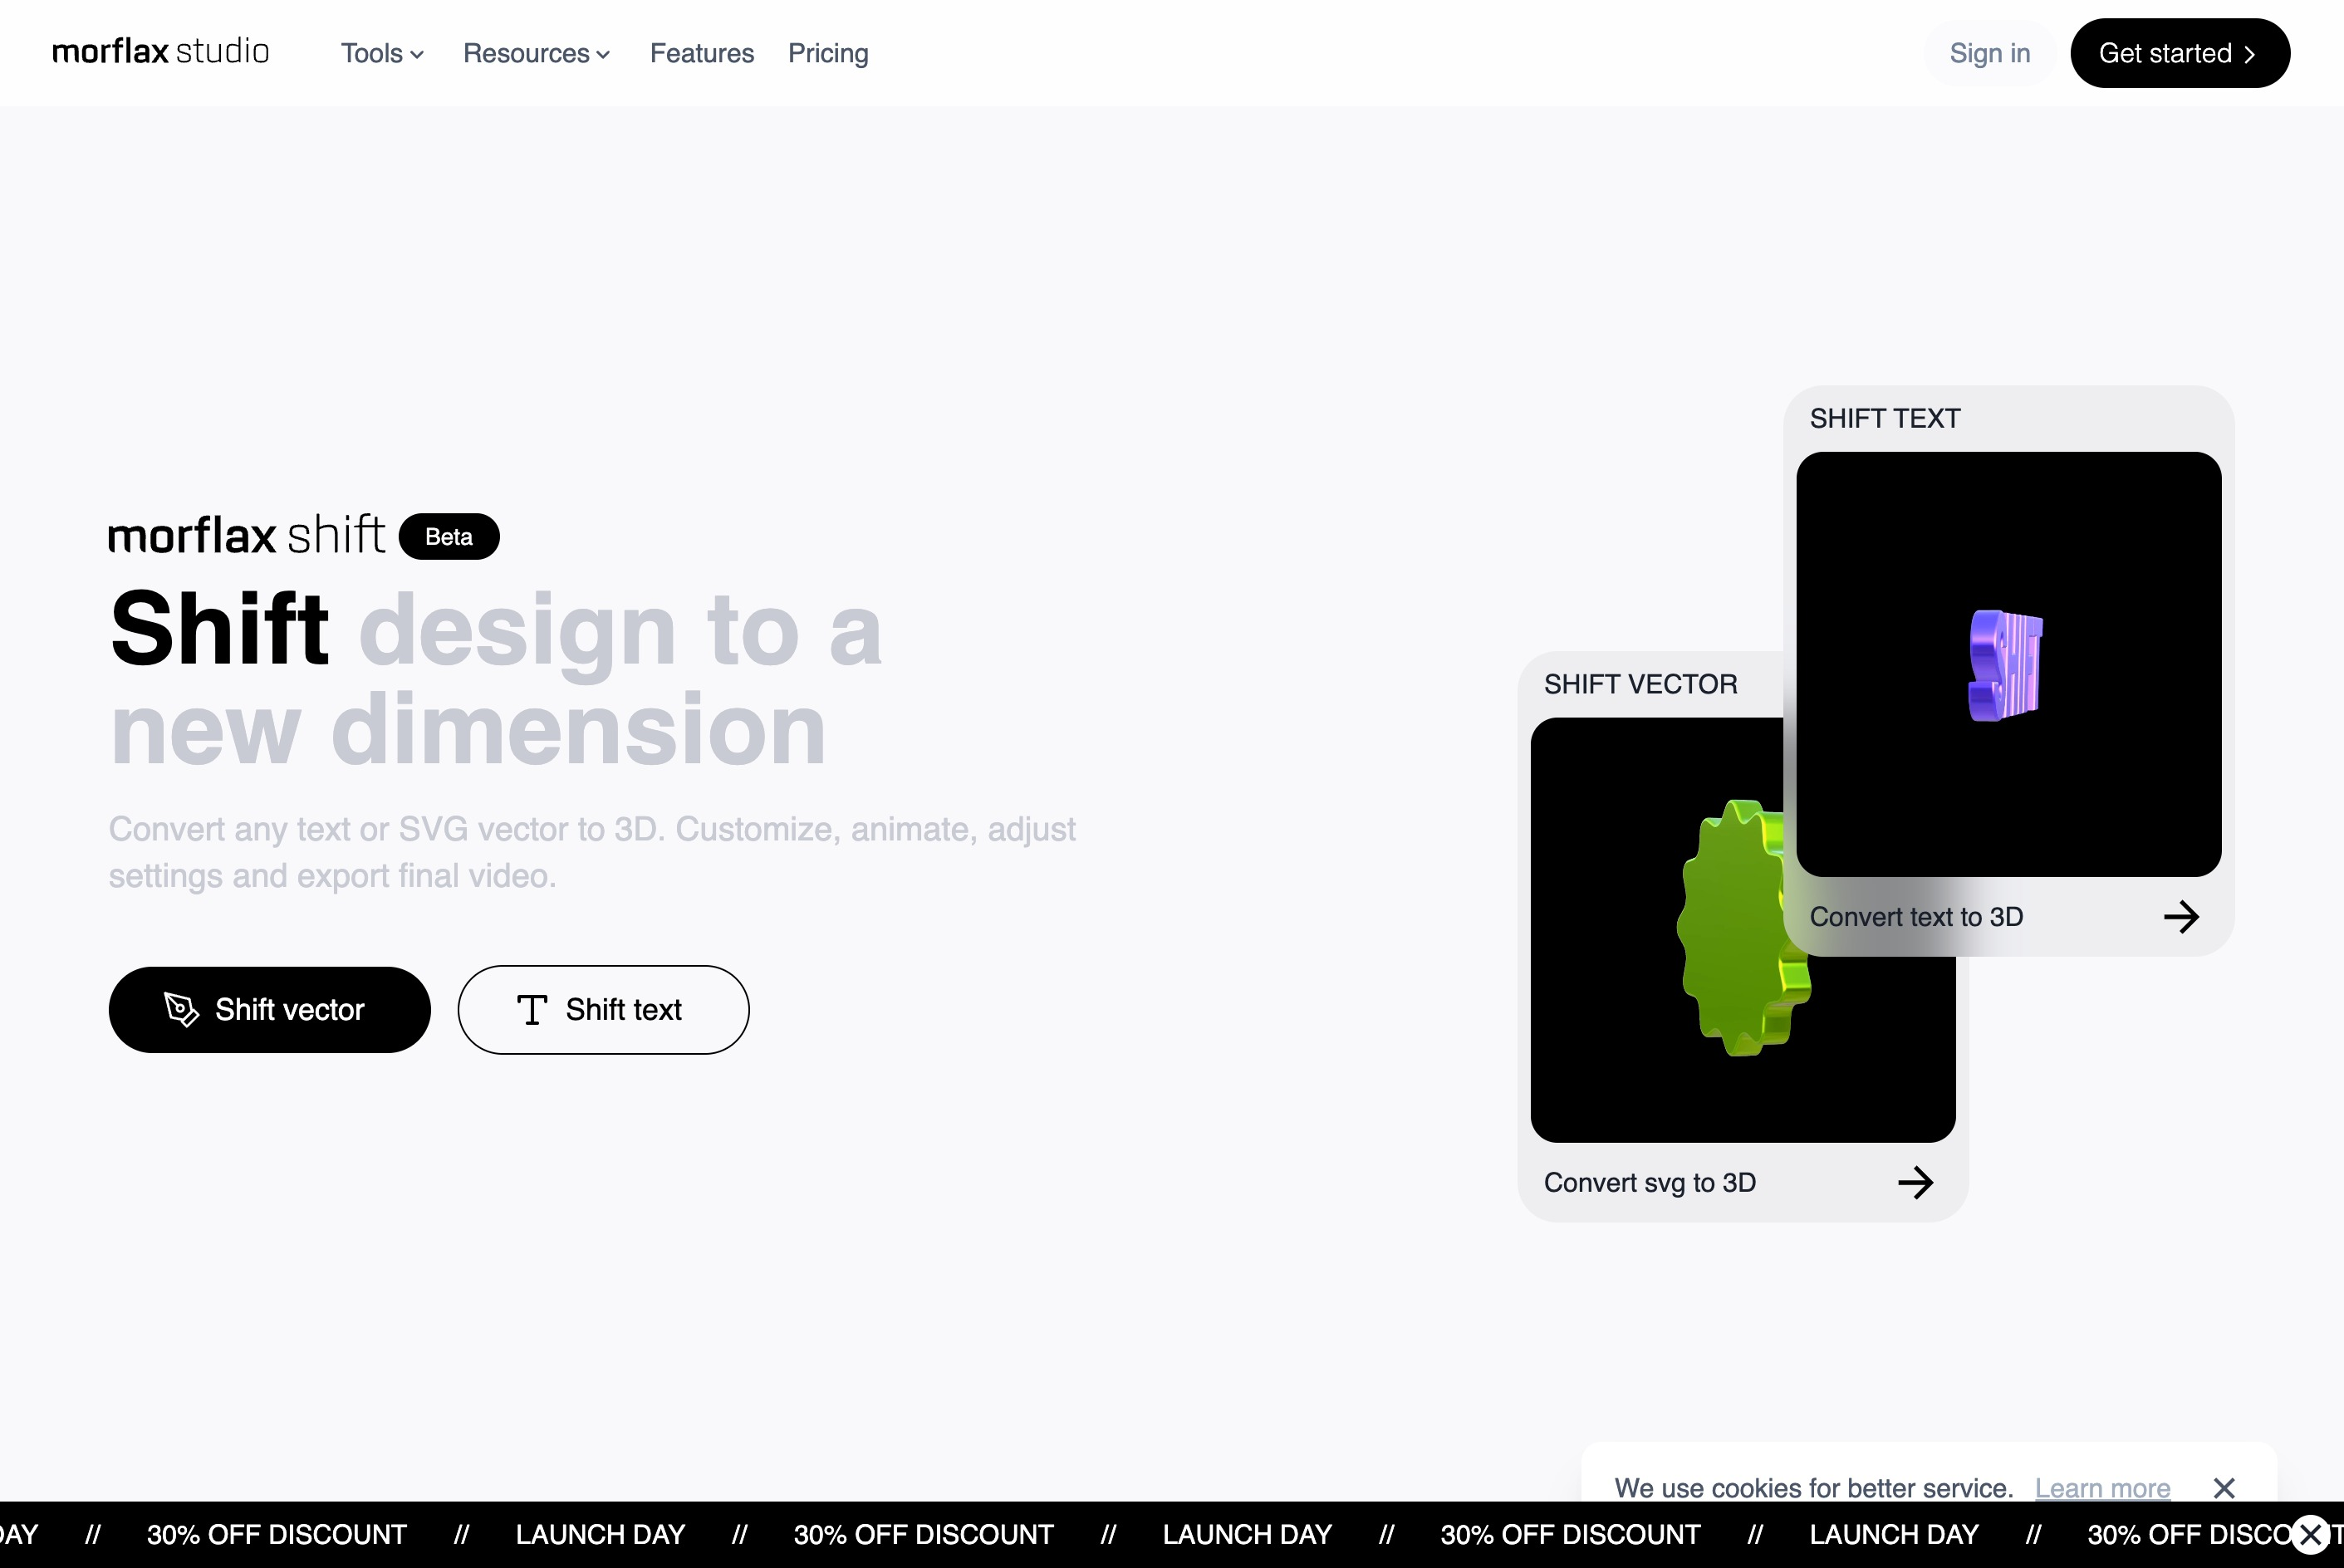Open the Learn more cookies link
Image resolution: width=2344 pixels, height=1568 pixels.
[2102, 1487]
